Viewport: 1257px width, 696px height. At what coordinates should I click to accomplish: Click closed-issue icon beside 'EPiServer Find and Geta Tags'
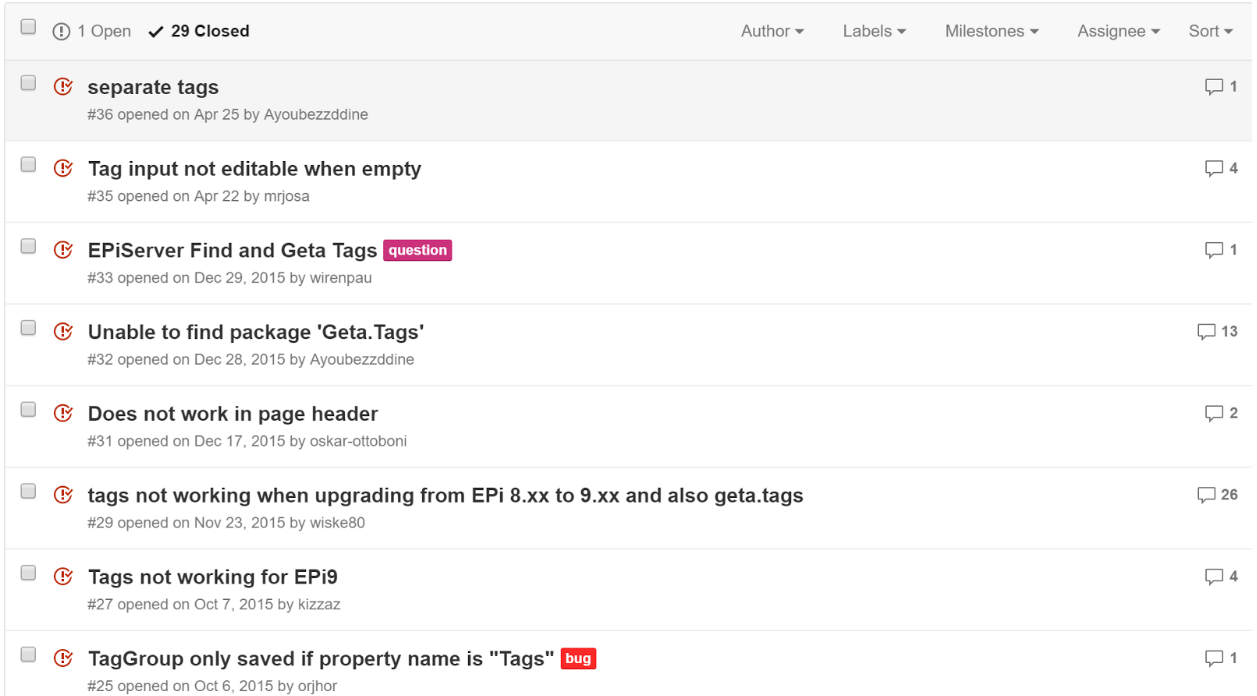(63, 250)
